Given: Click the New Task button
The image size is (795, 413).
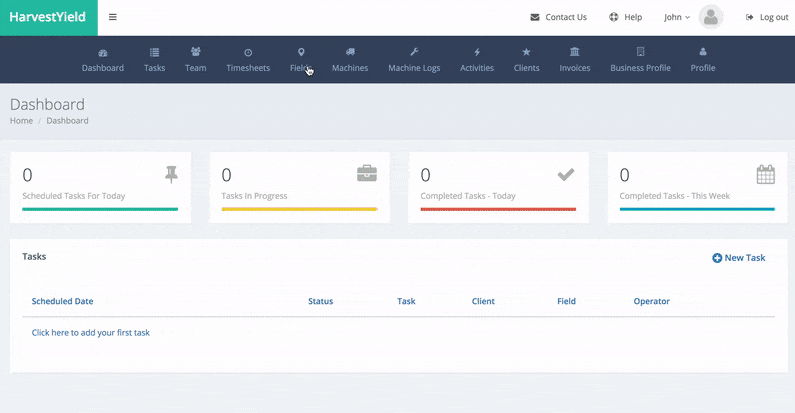Looking at the screenshot, I should point(738,258).
